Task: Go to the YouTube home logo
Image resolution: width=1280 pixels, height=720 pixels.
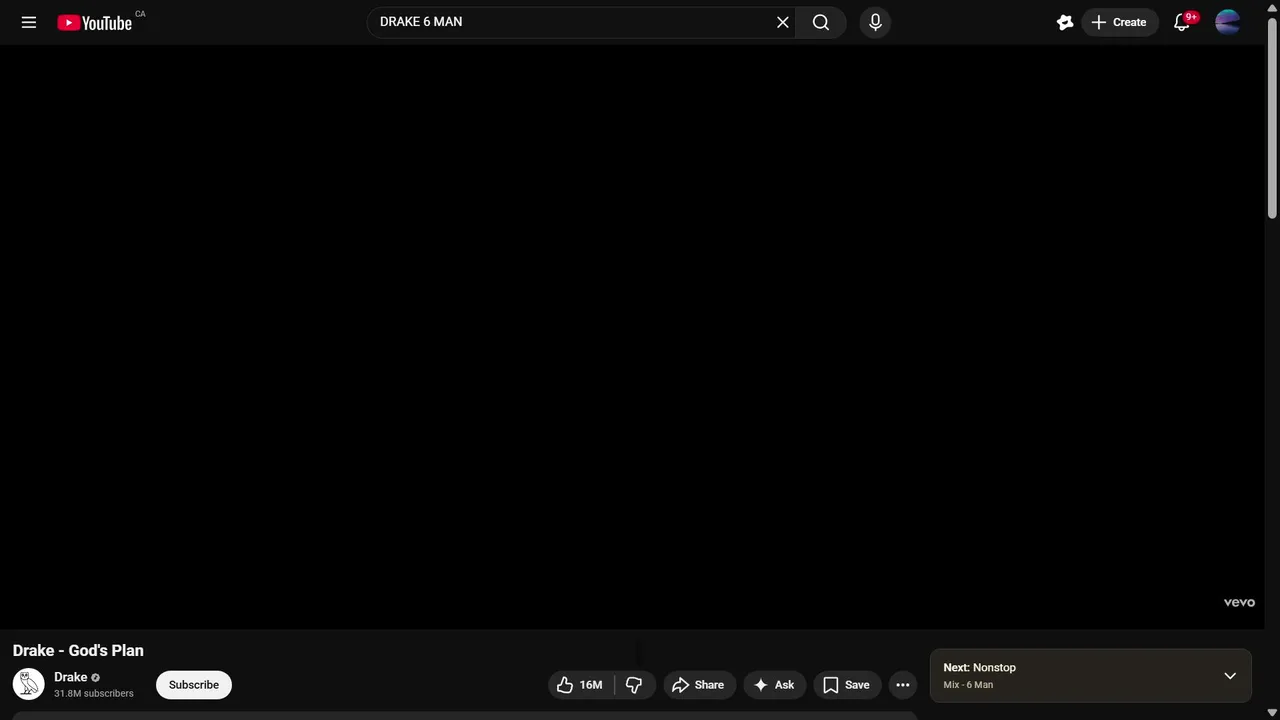Action: (x=95, y=22)
